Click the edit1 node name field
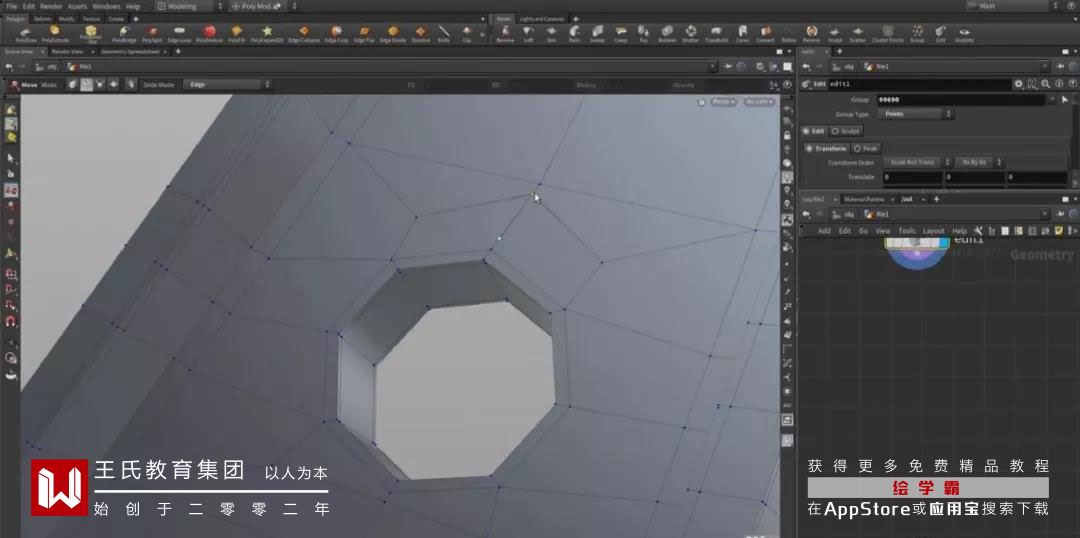 919,84
